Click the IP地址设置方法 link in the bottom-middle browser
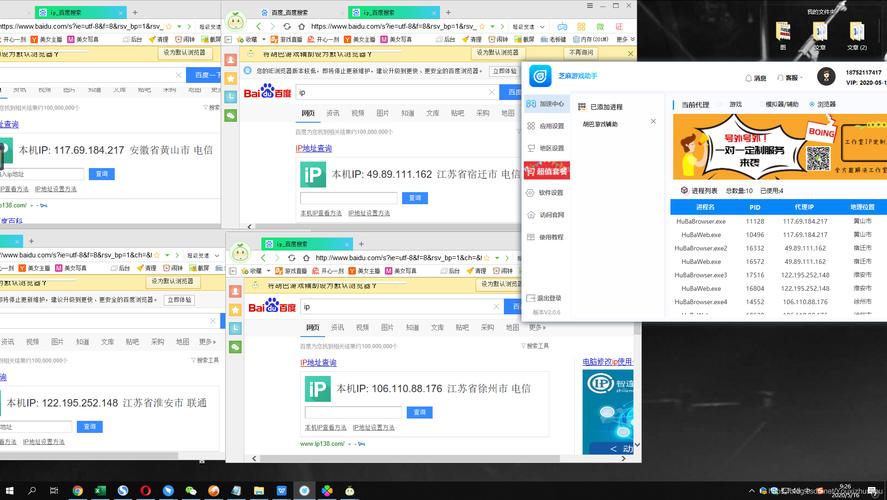Viewport: 887px width, 500px height. pos(373,428)
